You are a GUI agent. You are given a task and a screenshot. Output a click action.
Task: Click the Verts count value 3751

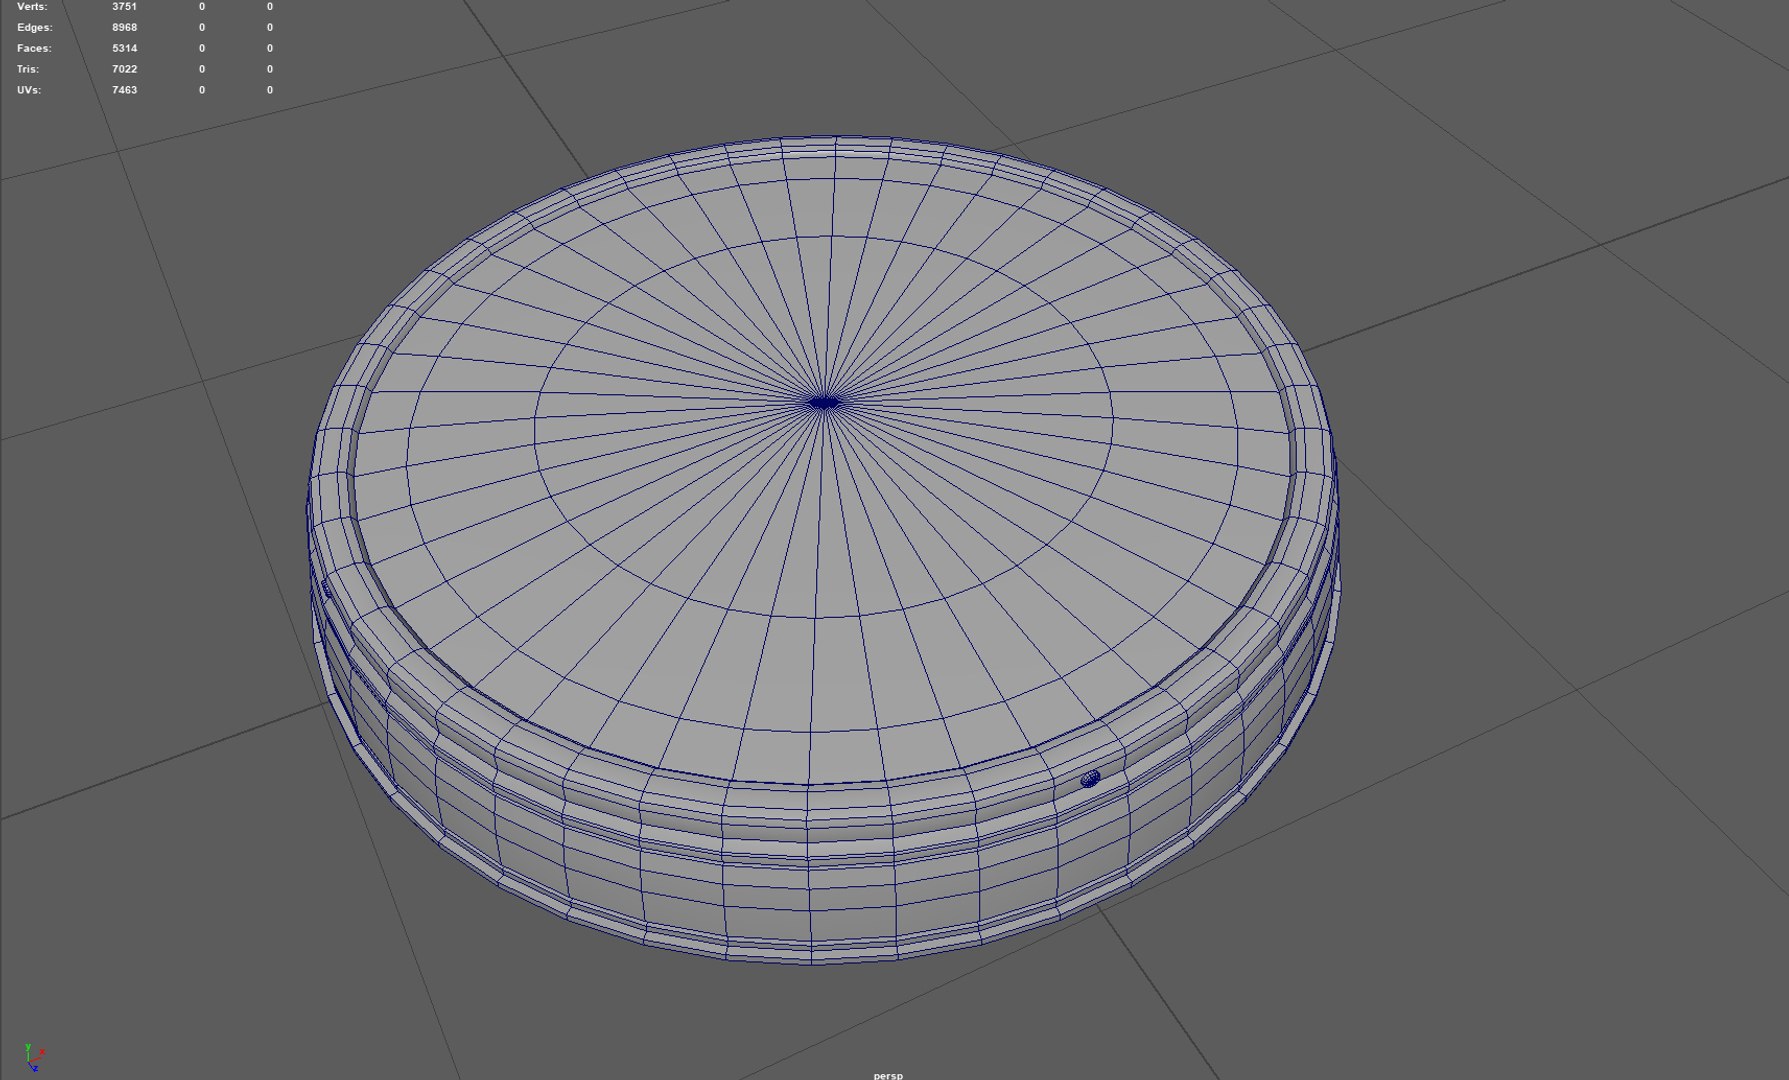pyautogui.click(x=124, y=6)
